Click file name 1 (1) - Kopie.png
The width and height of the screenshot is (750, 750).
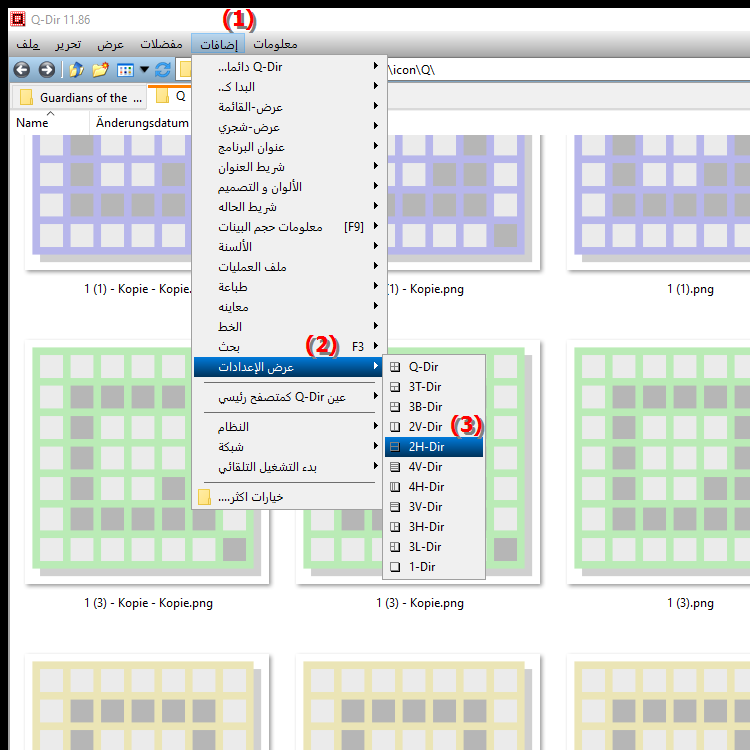coord(426,289)
